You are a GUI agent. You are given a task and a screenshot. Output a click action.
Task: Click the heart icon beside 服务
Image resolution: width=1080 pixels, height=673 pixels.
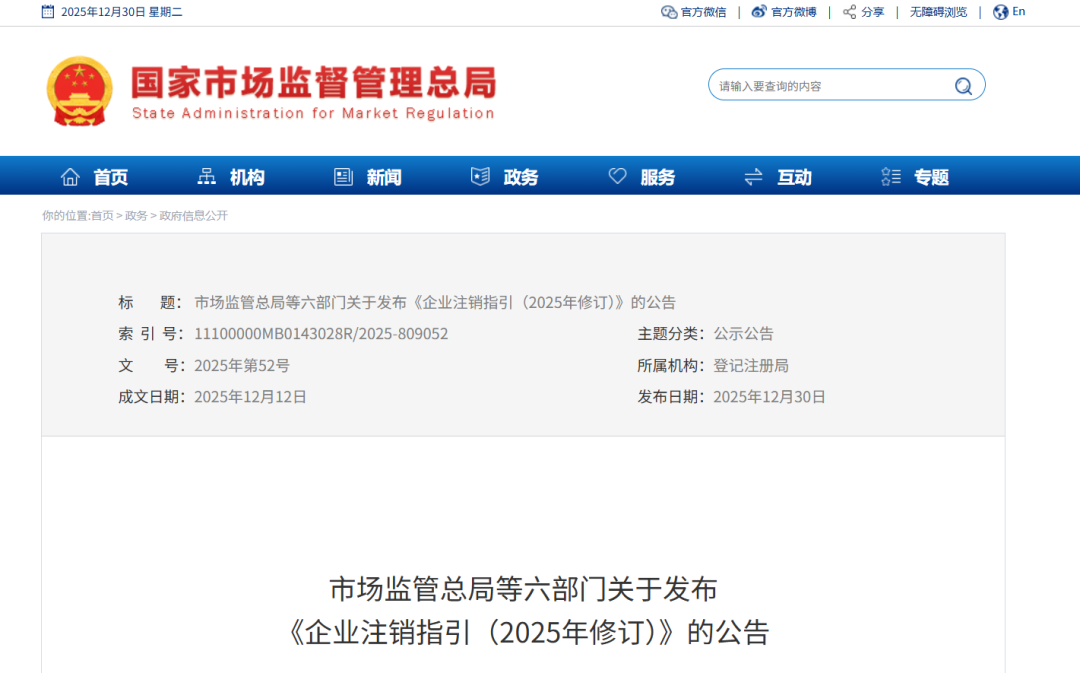[617, 176]
